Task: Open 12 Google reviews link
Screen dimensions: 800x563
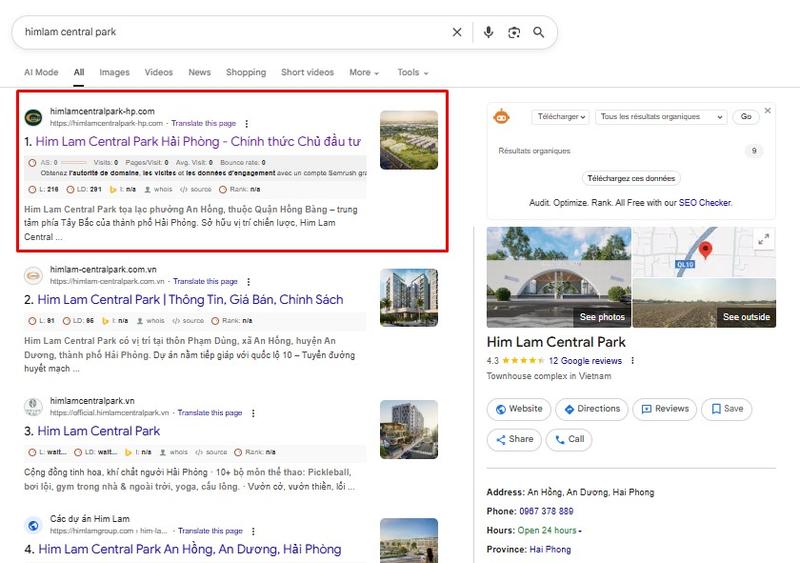Action: point(585,361)
